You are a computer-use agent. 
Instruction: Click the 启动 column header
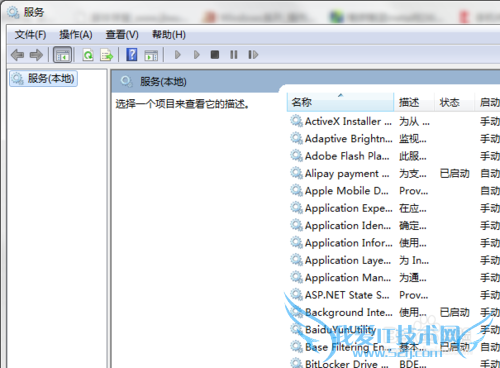pyautogui.click(x=487, y=102)
